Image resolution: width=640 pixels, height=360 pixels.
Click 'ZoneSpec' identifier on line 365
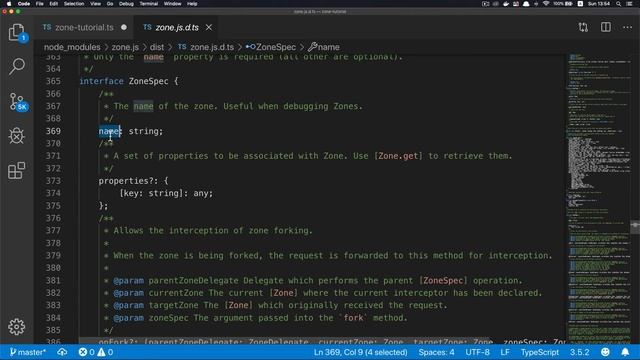pos(149,81)
